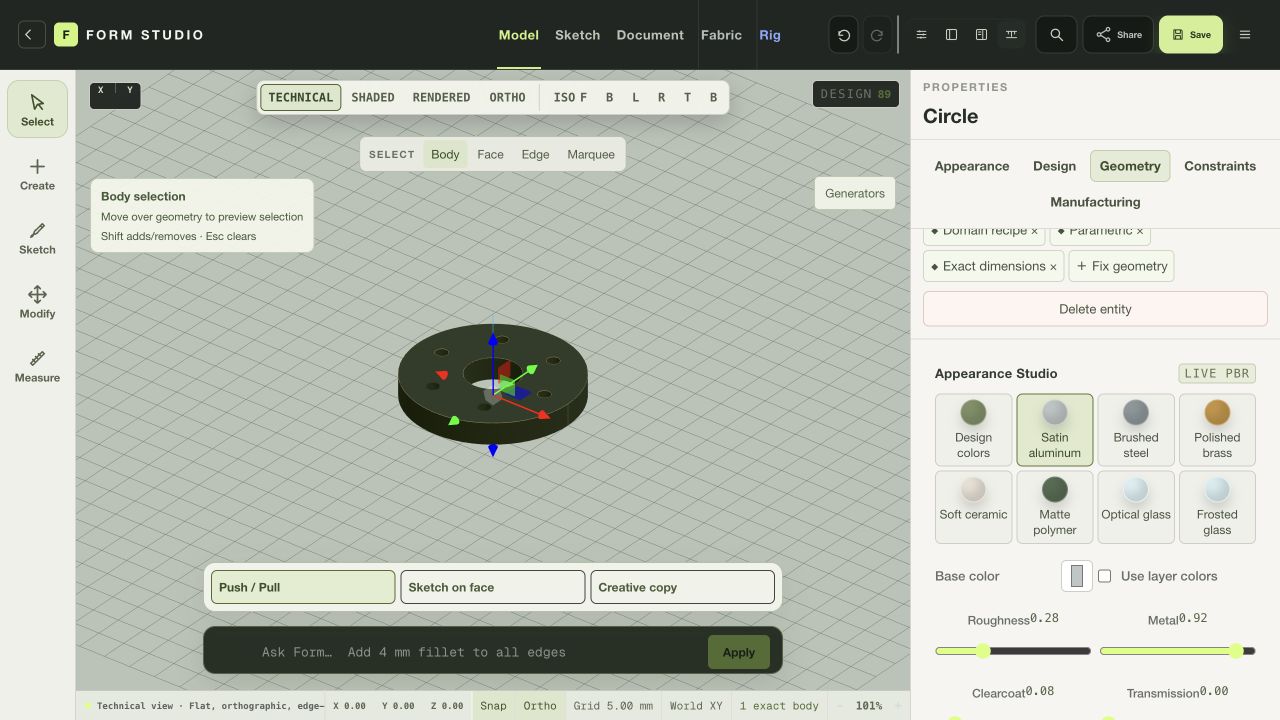Select the Brushed steel material thumbnail
This screenshot has height=720, width=1280.
pyautogui.click(x=1136, y=430)
